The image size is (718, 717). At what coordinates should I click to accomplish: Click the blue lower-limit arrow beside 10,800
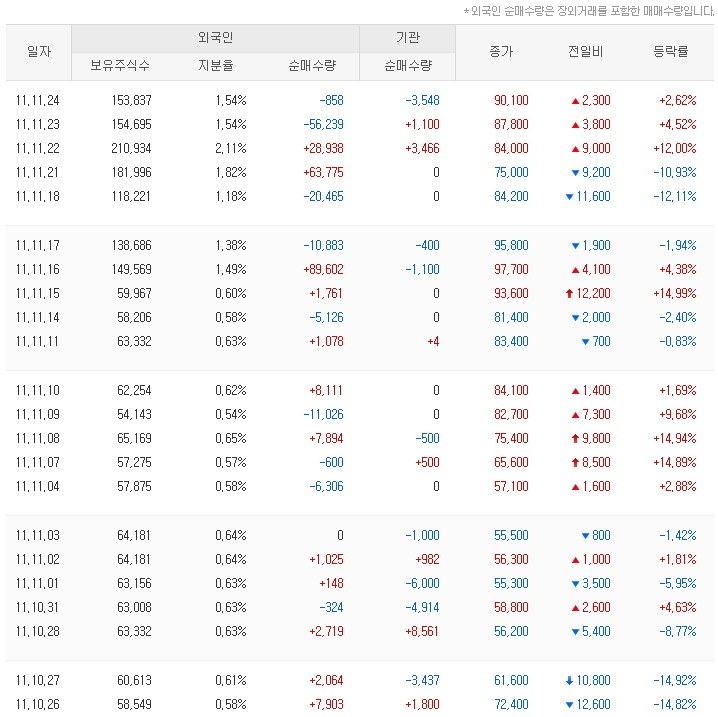569,680
